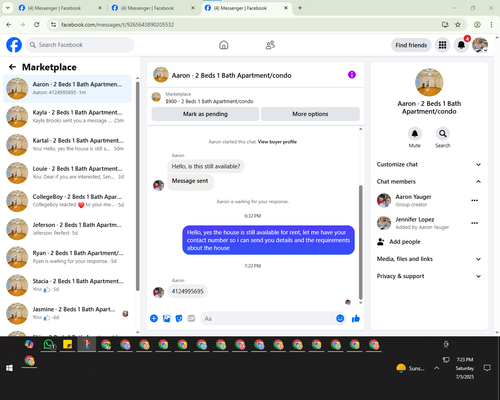The height and width of the screenshot is (400, 500).
Task: Open the purple conversation information icon
Action: coord(352,75)
